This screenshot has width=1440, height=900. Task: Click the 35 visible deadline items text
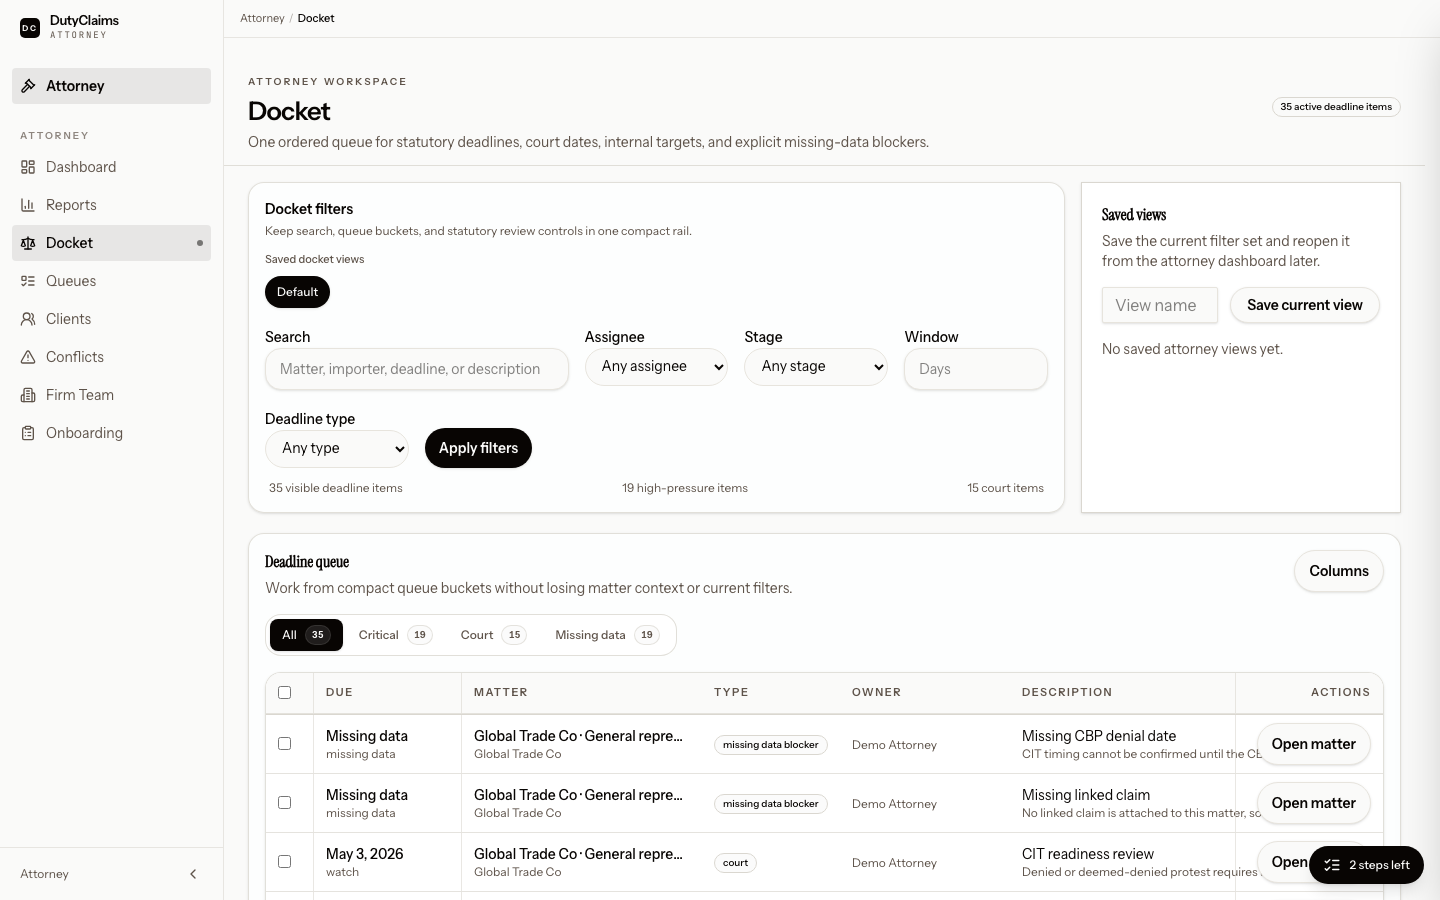pos(336,488)
